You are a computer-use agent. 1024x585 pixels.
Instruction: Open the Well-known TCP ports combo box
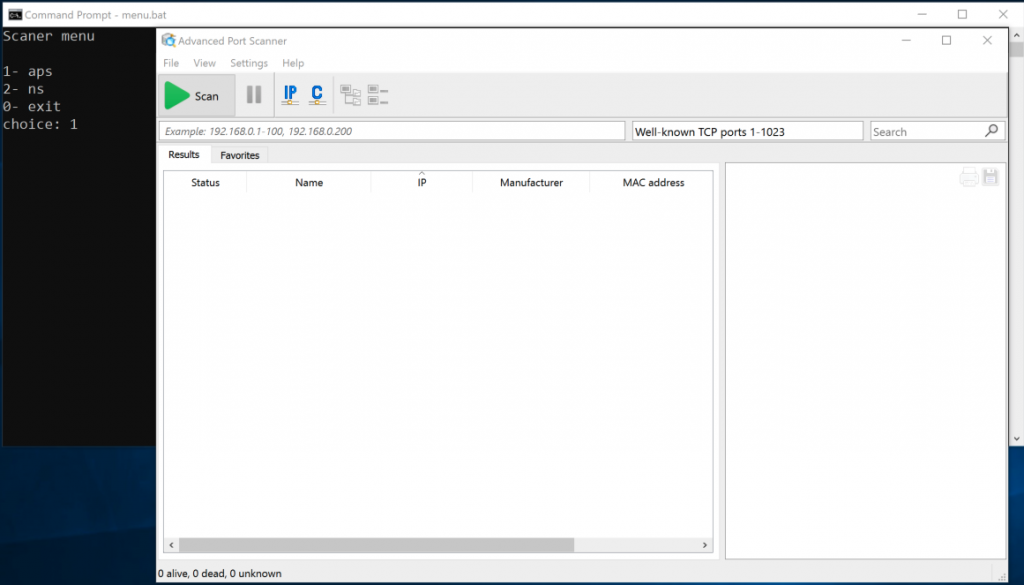pos(748,131)
